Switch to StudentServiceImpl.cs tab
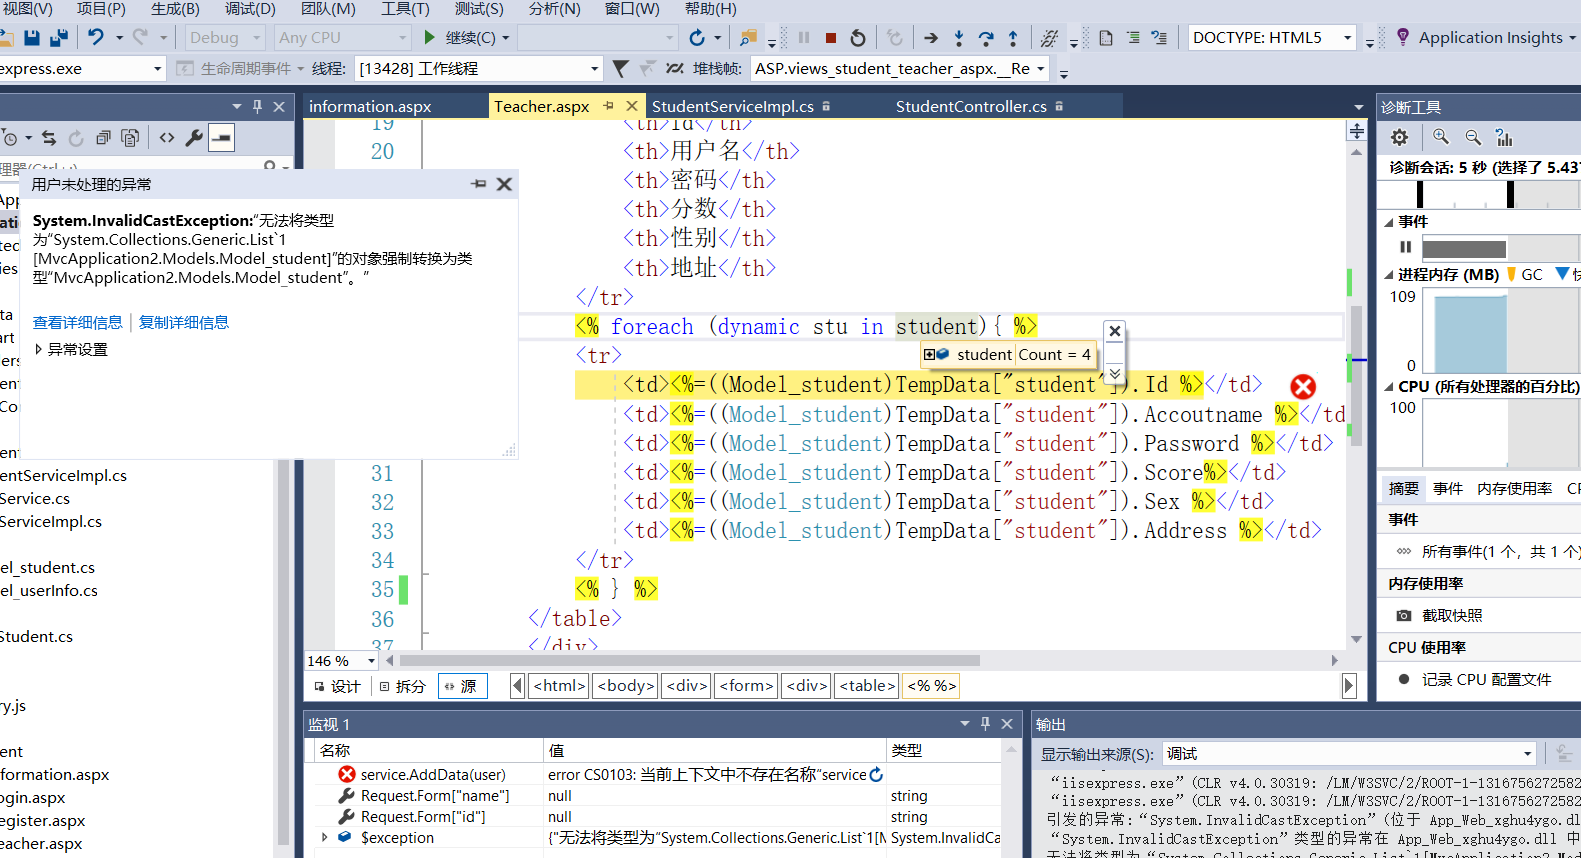 [x=733, y=106]
